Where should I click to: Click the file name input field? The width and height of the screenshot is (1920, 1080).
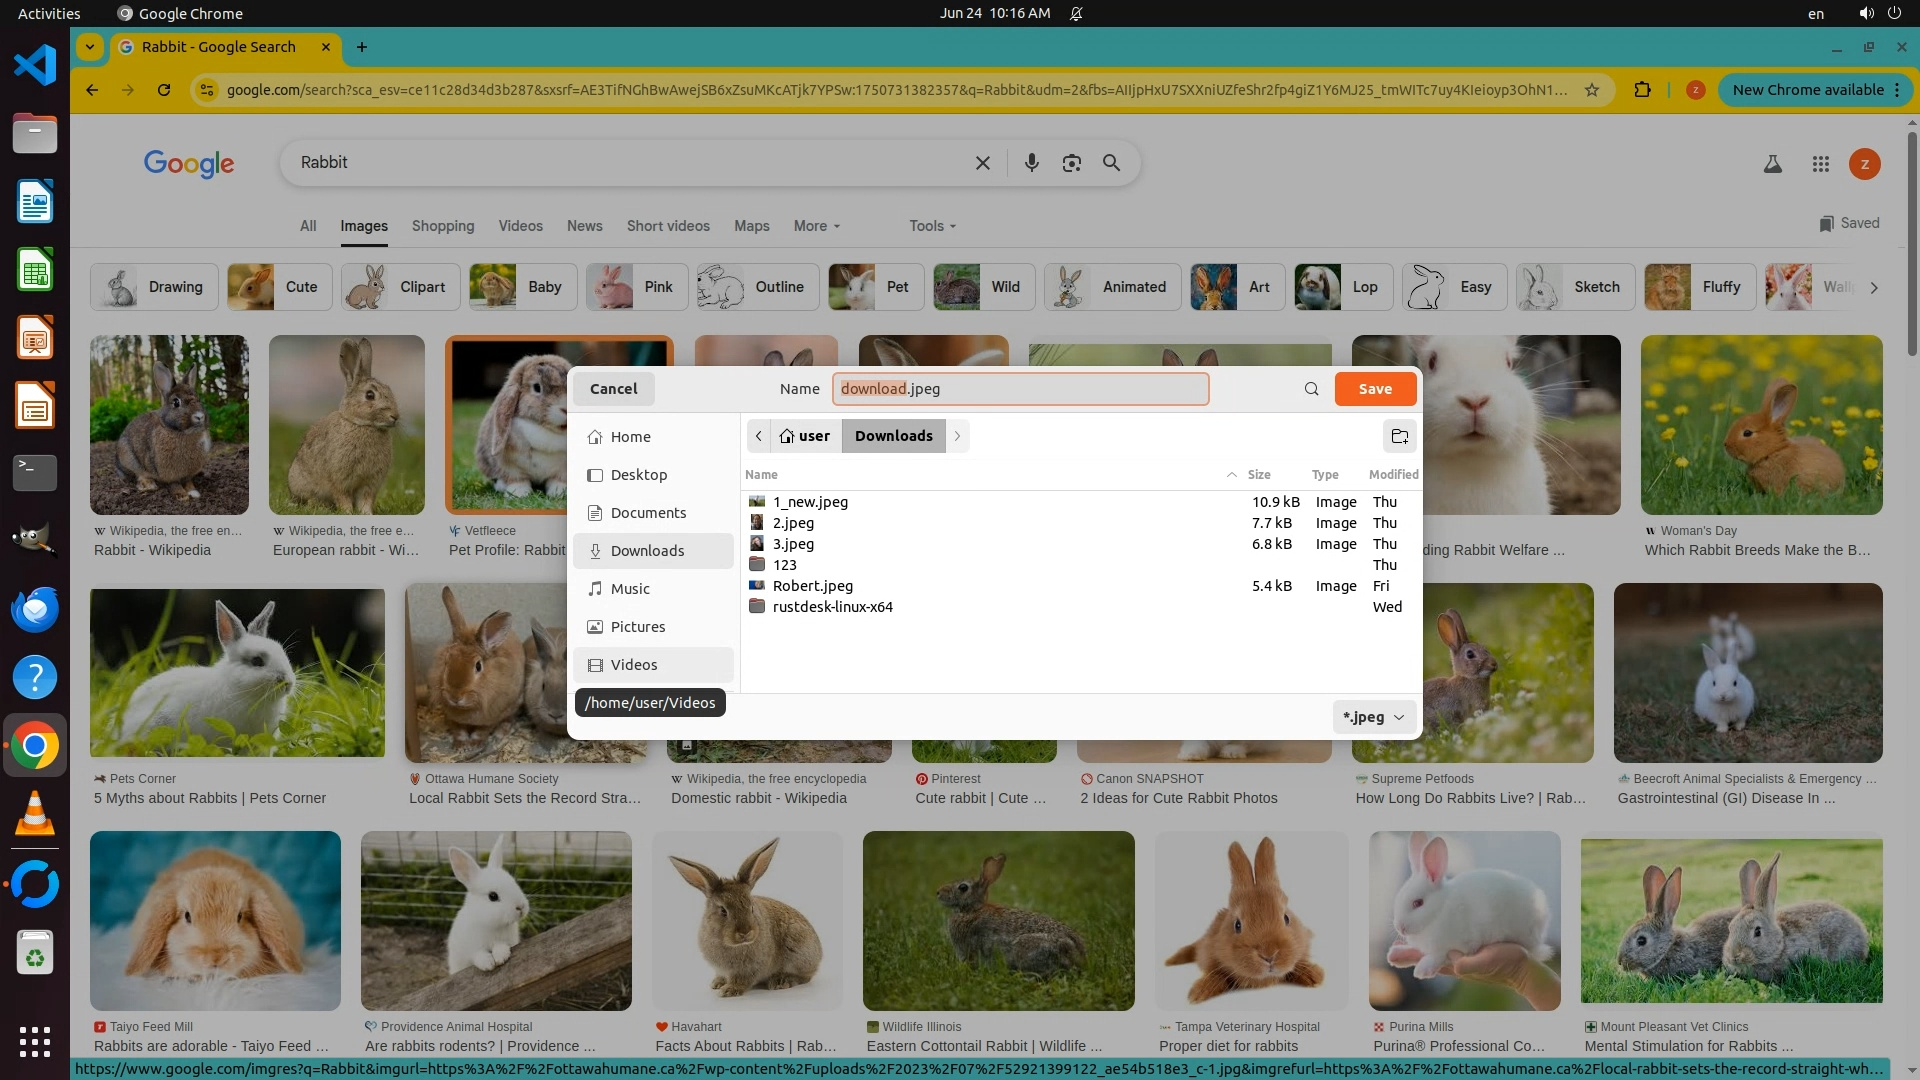click(x=1020, y=389)
